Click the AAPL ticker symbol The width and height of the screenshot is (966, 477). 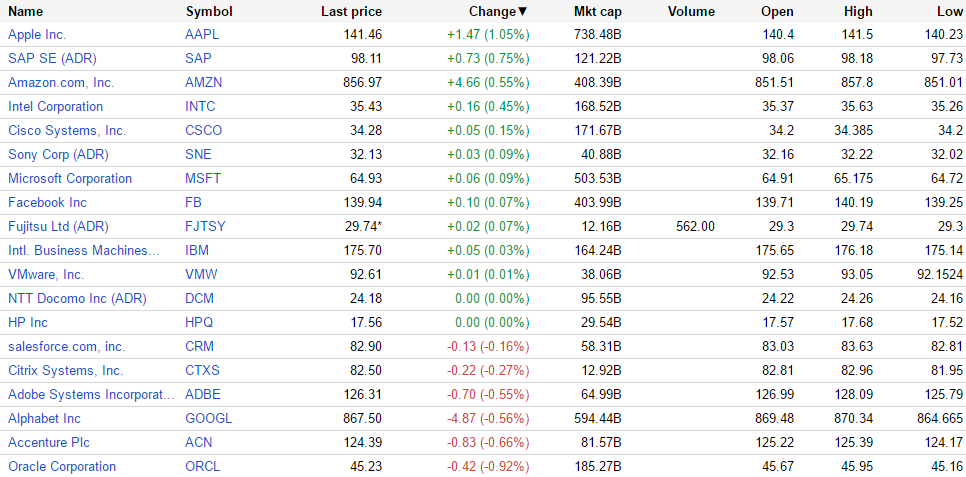201,35
